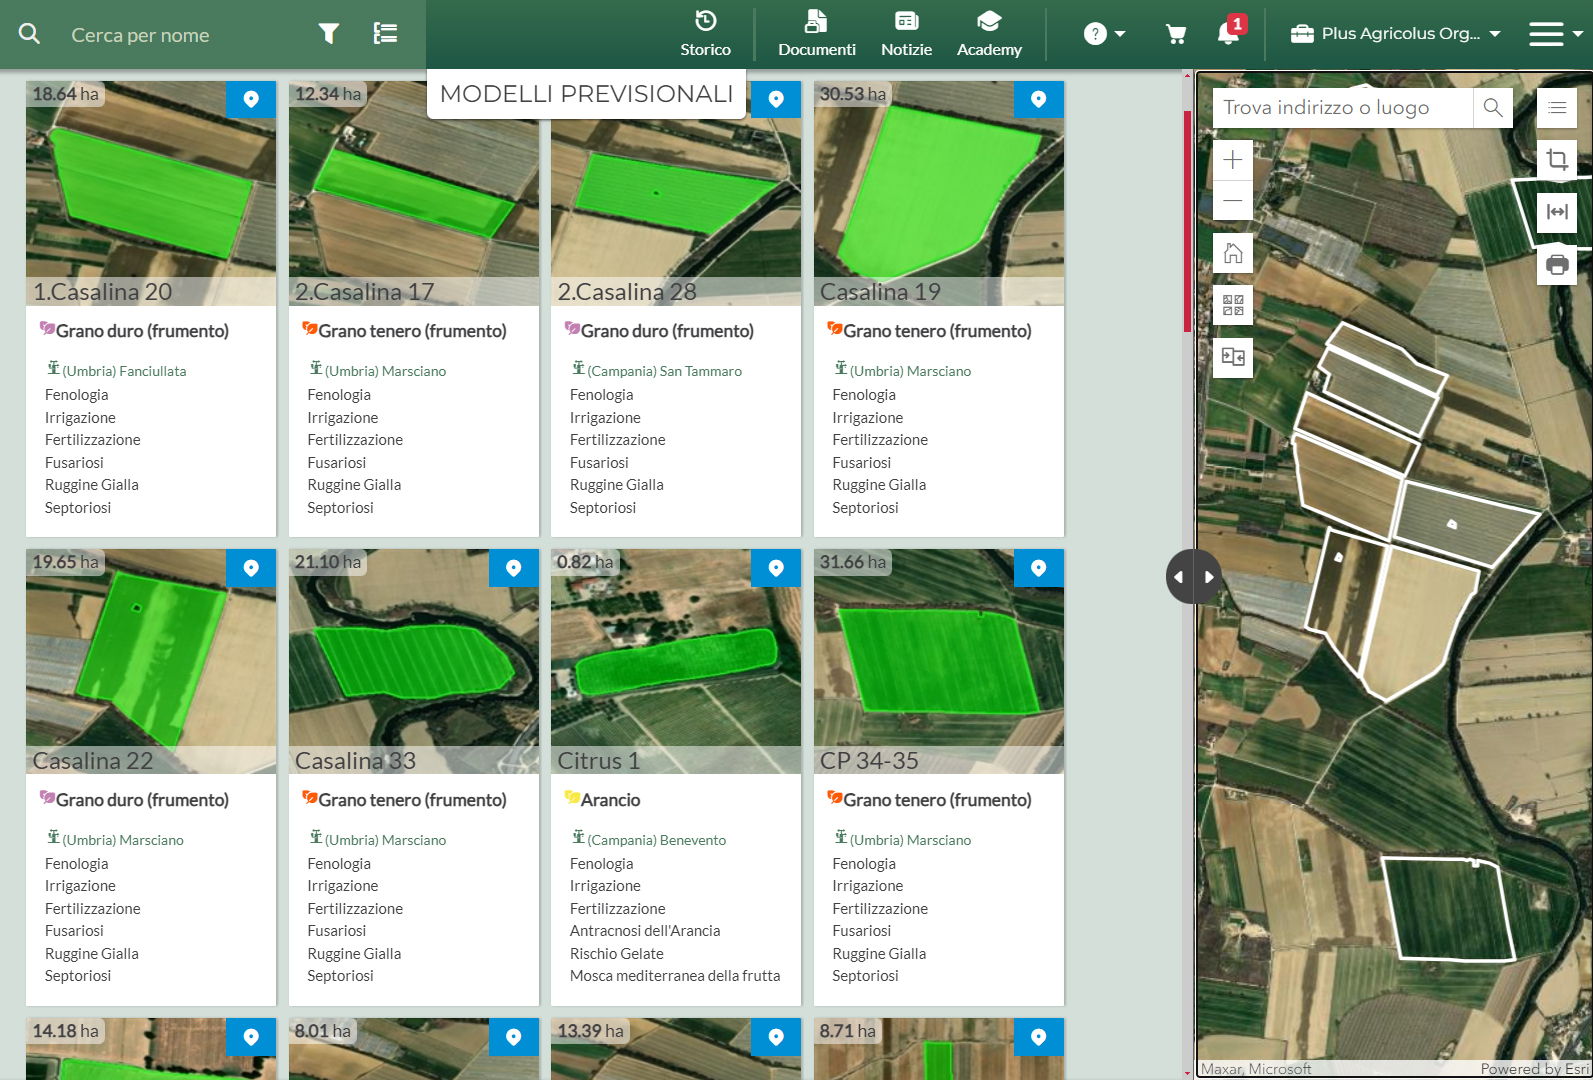
Task: Expand the help question dropdown
Action: coord(1104,34)
